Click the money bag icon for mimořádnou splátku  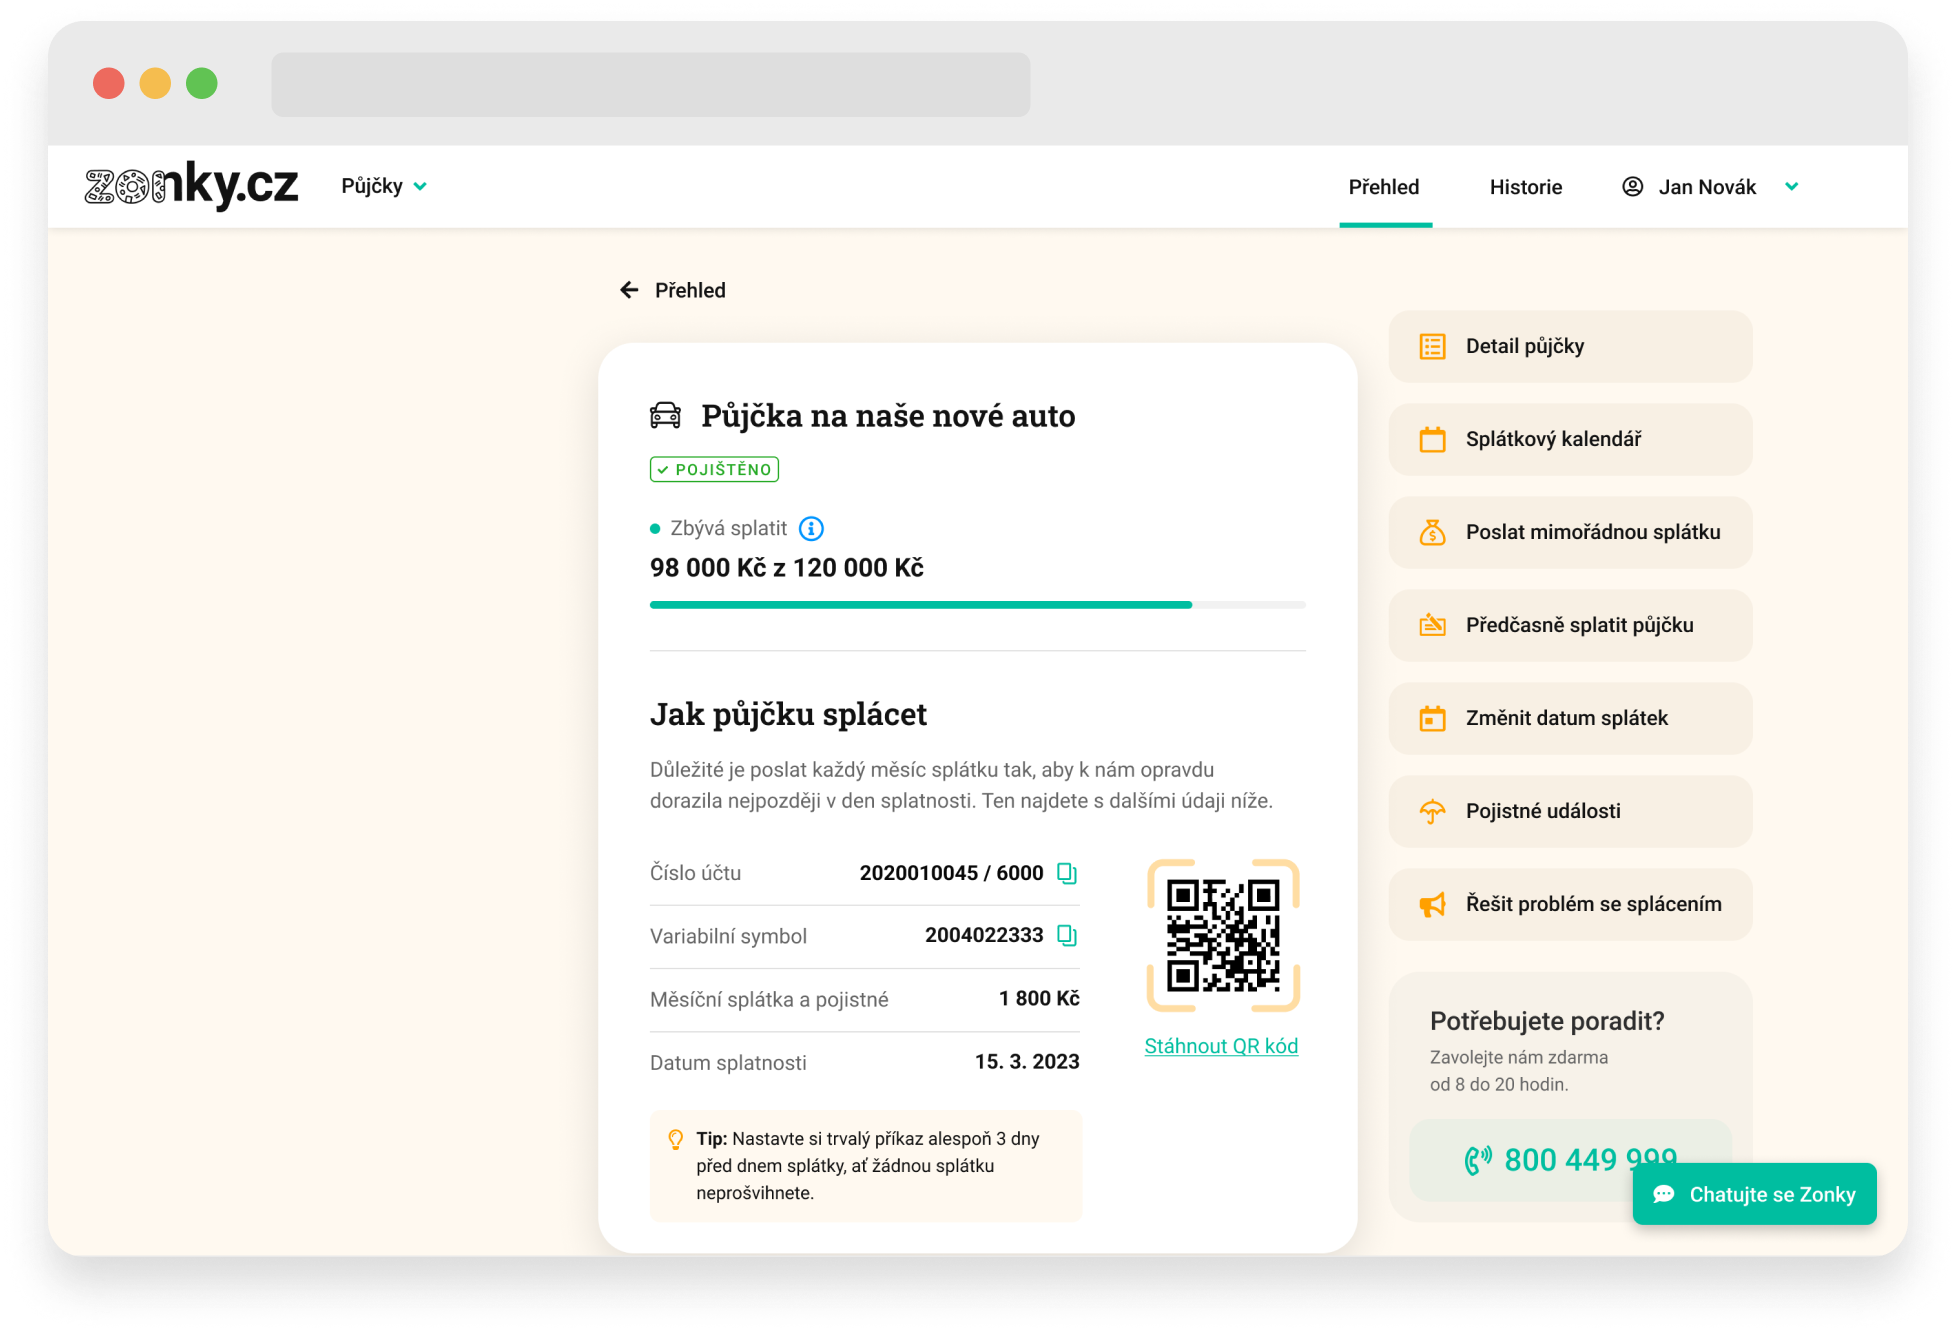click(1432, 533)
